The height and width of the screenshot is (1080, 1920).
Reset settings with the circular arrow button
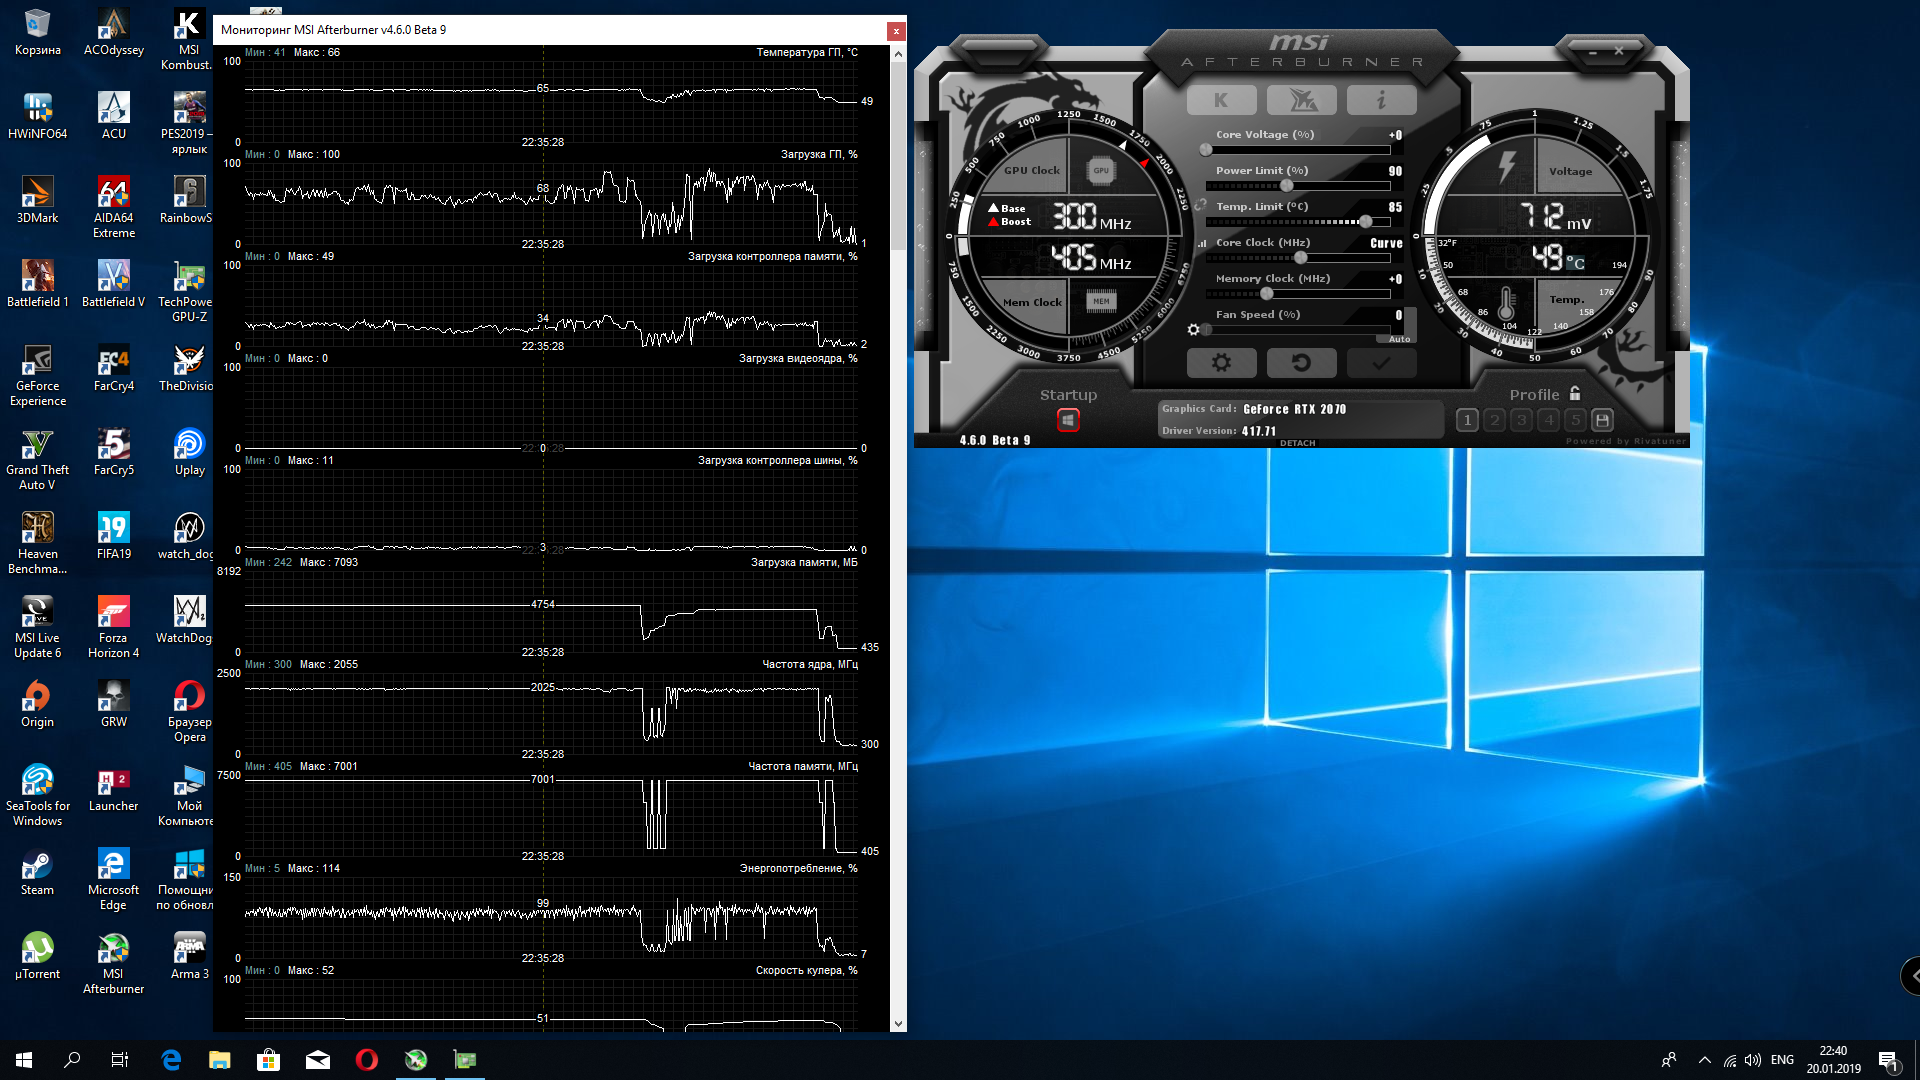pyautogui.click(x=1301, y=363)
